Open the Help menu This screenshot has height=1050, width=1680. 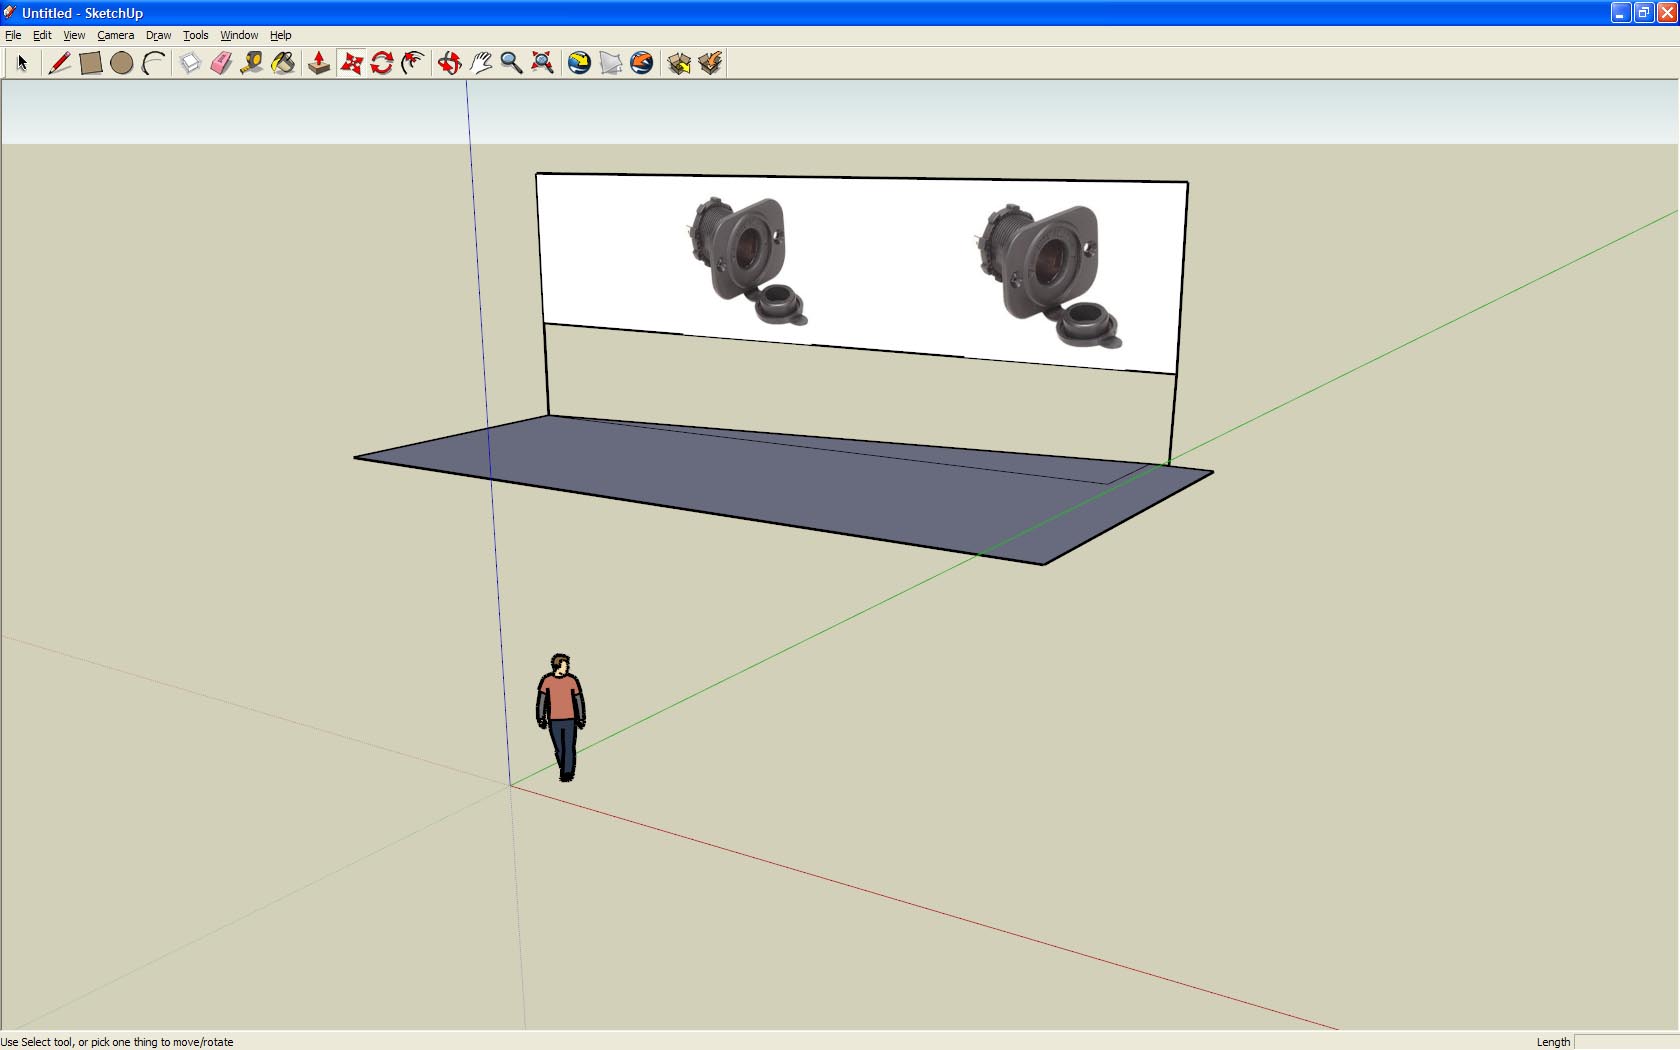point(280,35)
